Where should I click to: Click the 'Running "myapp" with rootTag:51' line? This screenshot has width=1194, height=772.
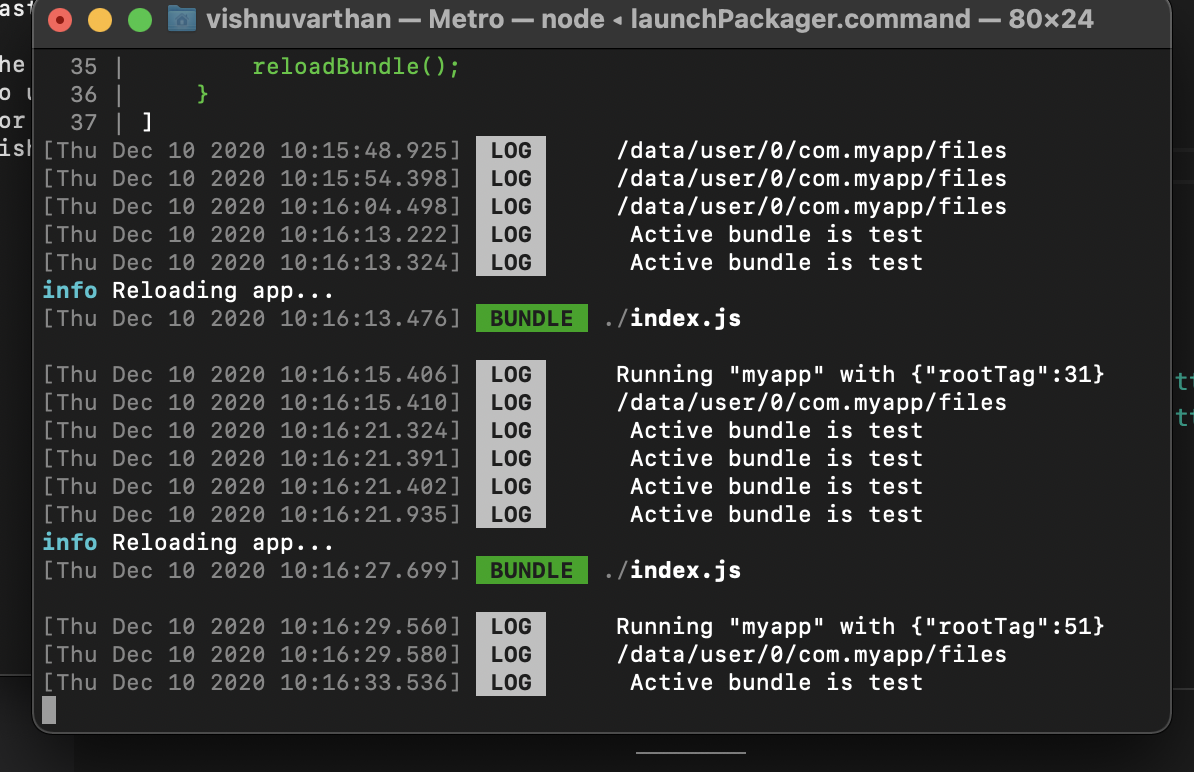857,626
